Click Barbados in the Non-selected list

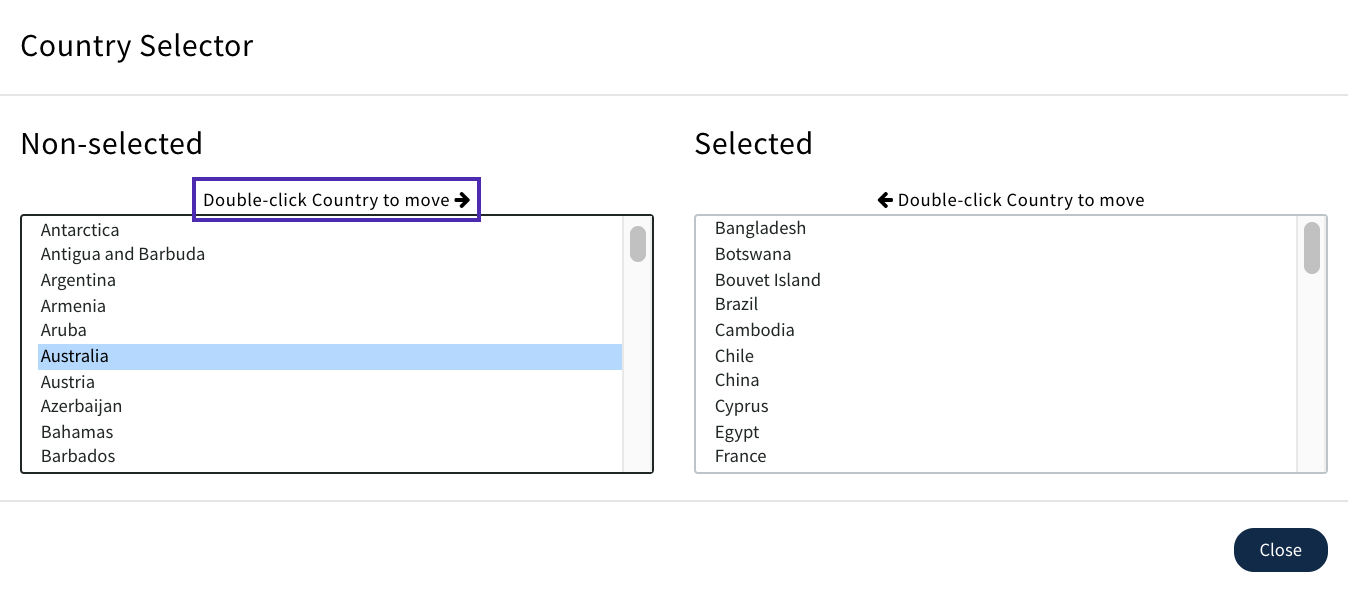78,456
